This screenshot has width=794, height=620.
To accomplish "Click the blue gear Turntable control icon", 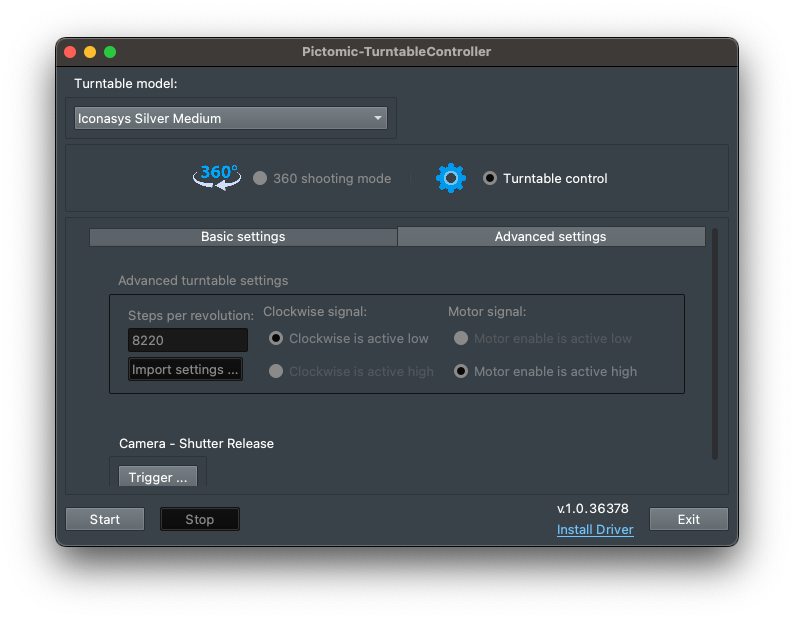I will click(451, 178).
